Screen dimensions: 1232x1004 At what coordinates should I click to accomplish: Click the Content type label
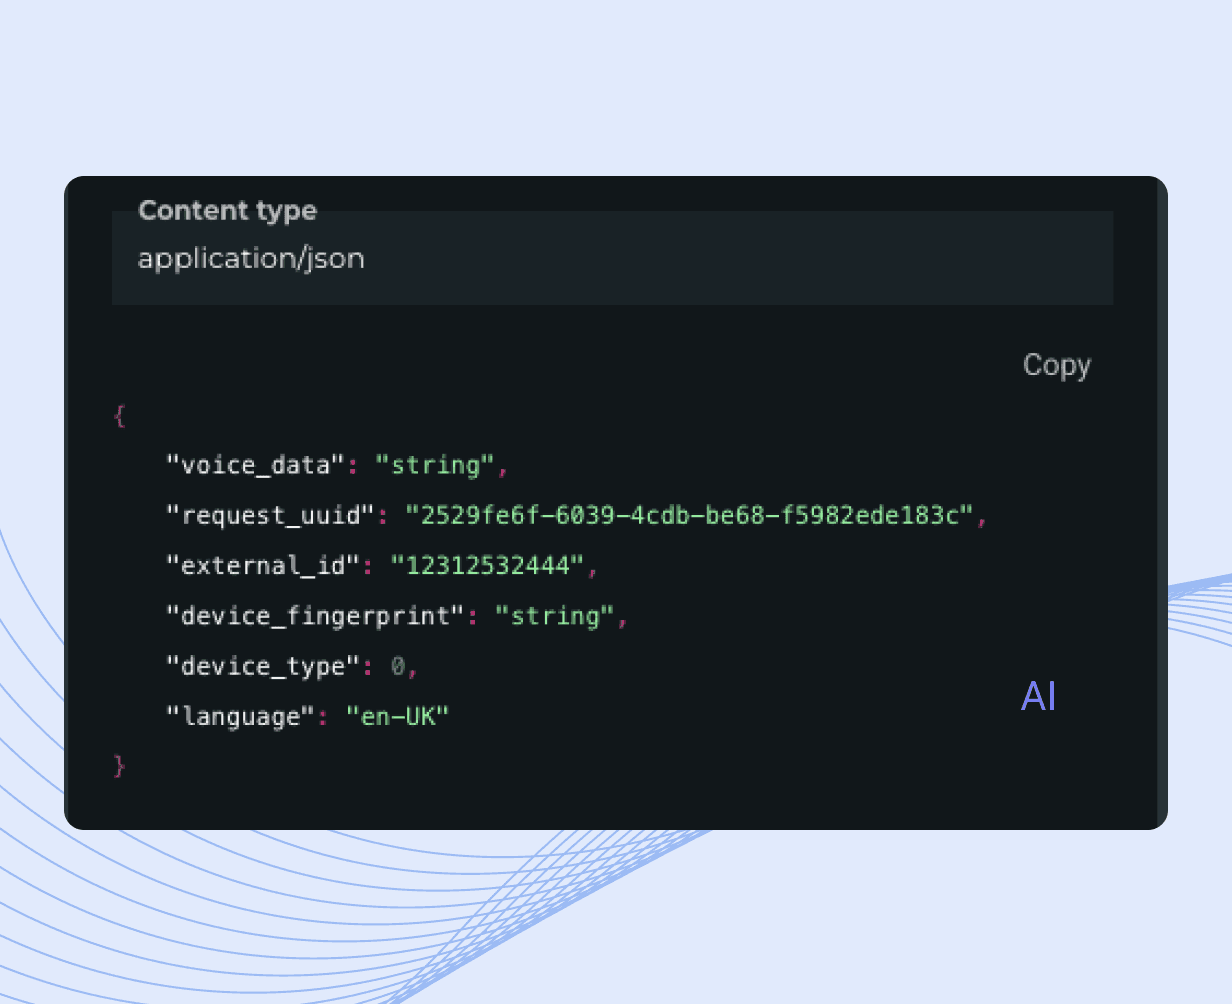tap(227, 210)
